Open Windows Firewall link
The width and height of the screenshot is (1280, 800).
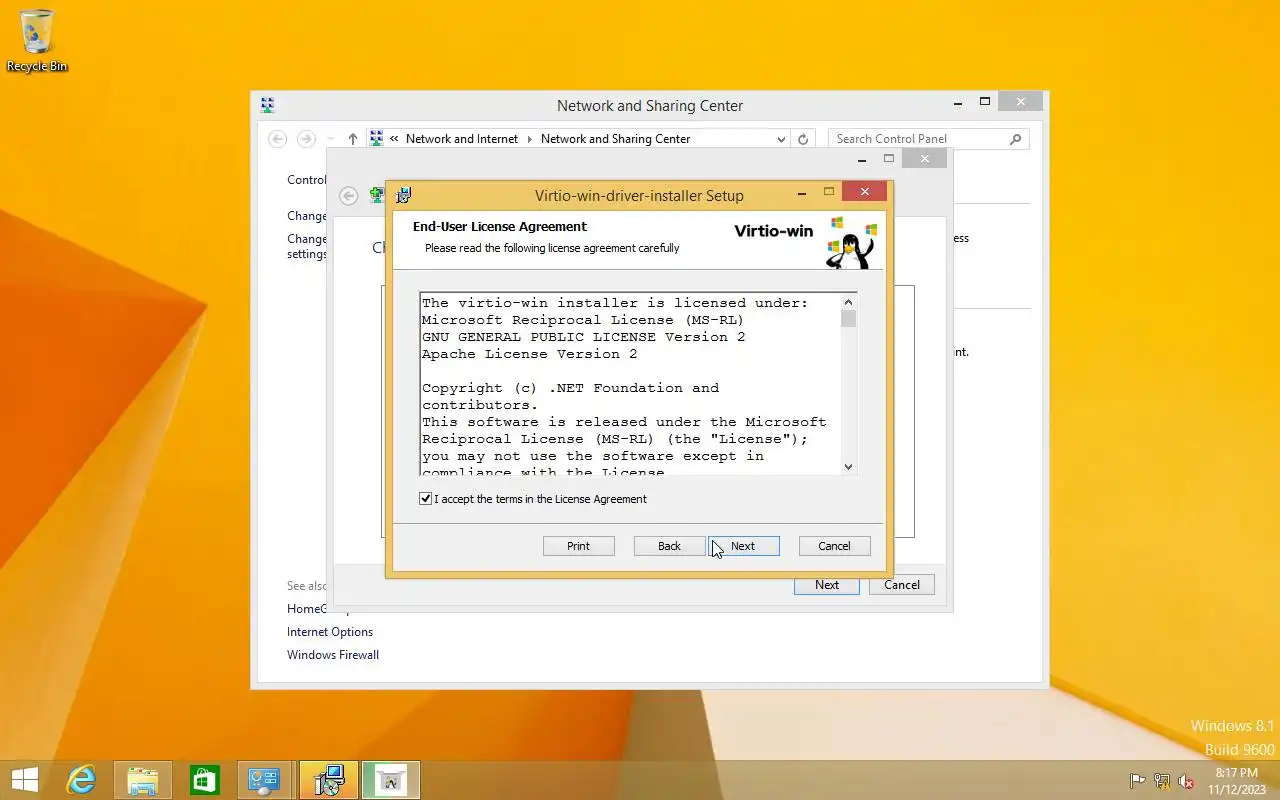pos(333,655)
